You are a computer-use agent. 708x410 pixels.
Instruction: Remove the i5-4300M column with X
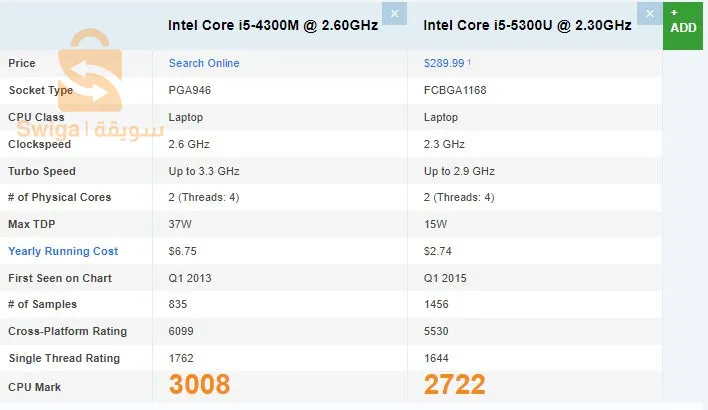(x=394, y=14)
